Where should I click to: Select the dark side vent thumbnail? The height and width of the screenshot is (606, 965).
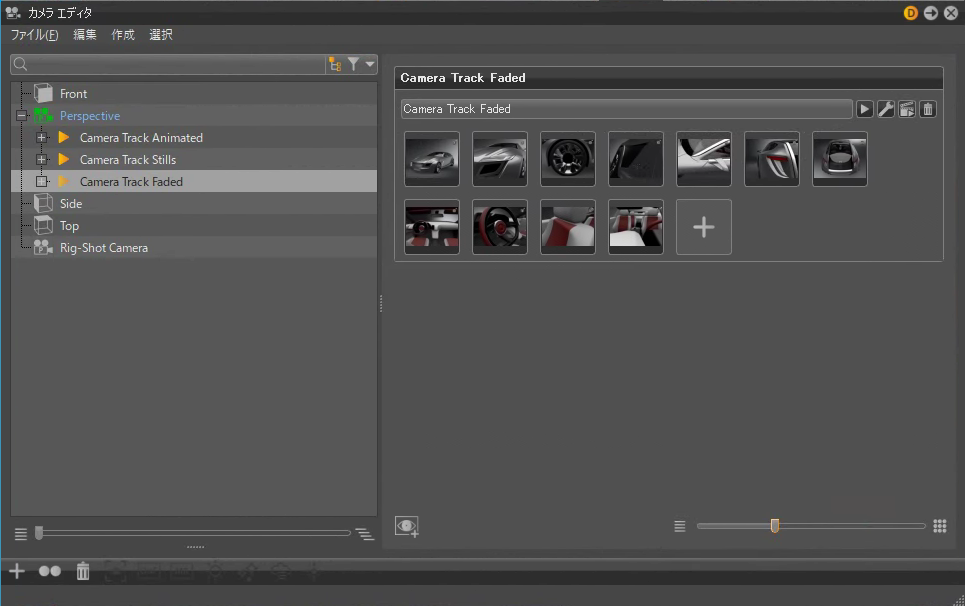pyautogui.click(x=636, y=159)
